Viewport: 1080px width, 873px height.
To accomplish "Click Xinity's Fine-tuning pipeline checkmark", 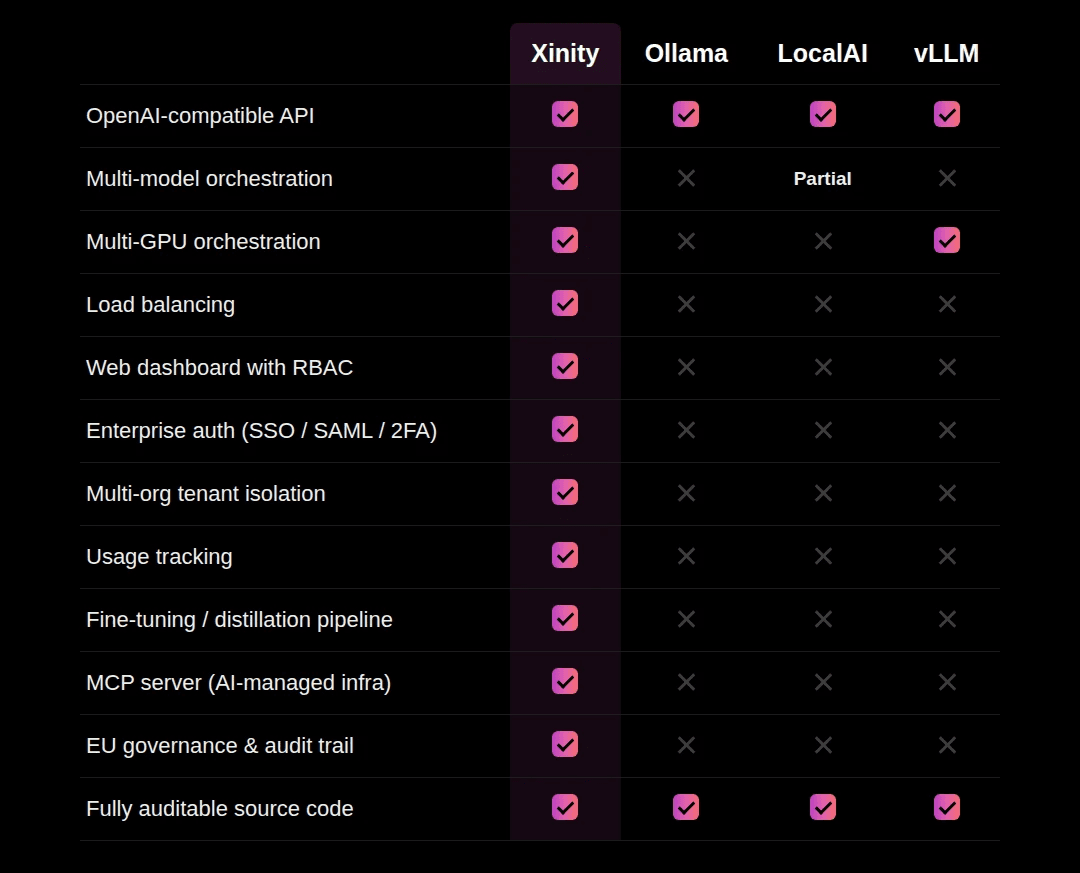I will point(565,619).
